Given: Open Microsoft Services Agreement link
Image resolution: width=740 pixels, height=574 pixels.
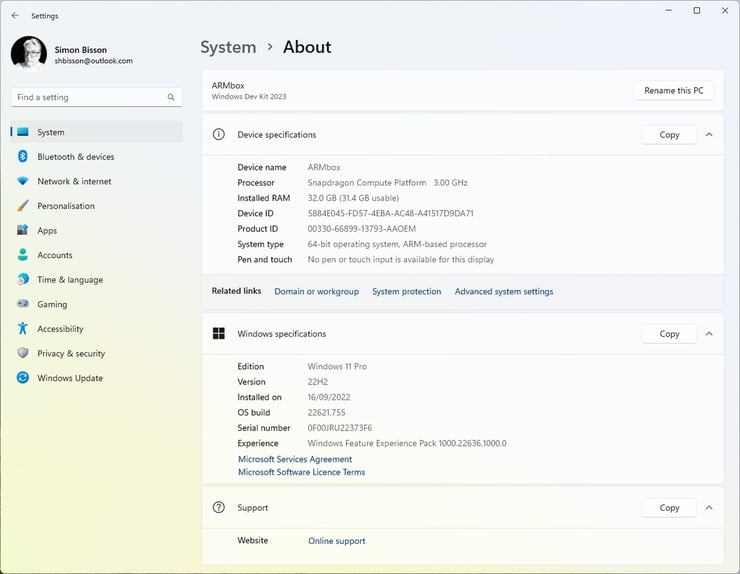Looking at the screenshot, I should pyautogui.click(x=294, y=459).
